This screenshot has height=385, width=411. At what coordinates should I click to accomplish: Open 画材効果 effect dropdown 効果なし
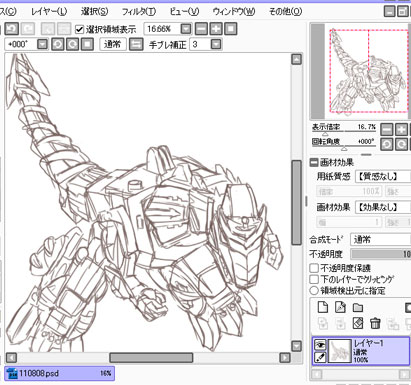pyautogui.click(x=383, y=207)
